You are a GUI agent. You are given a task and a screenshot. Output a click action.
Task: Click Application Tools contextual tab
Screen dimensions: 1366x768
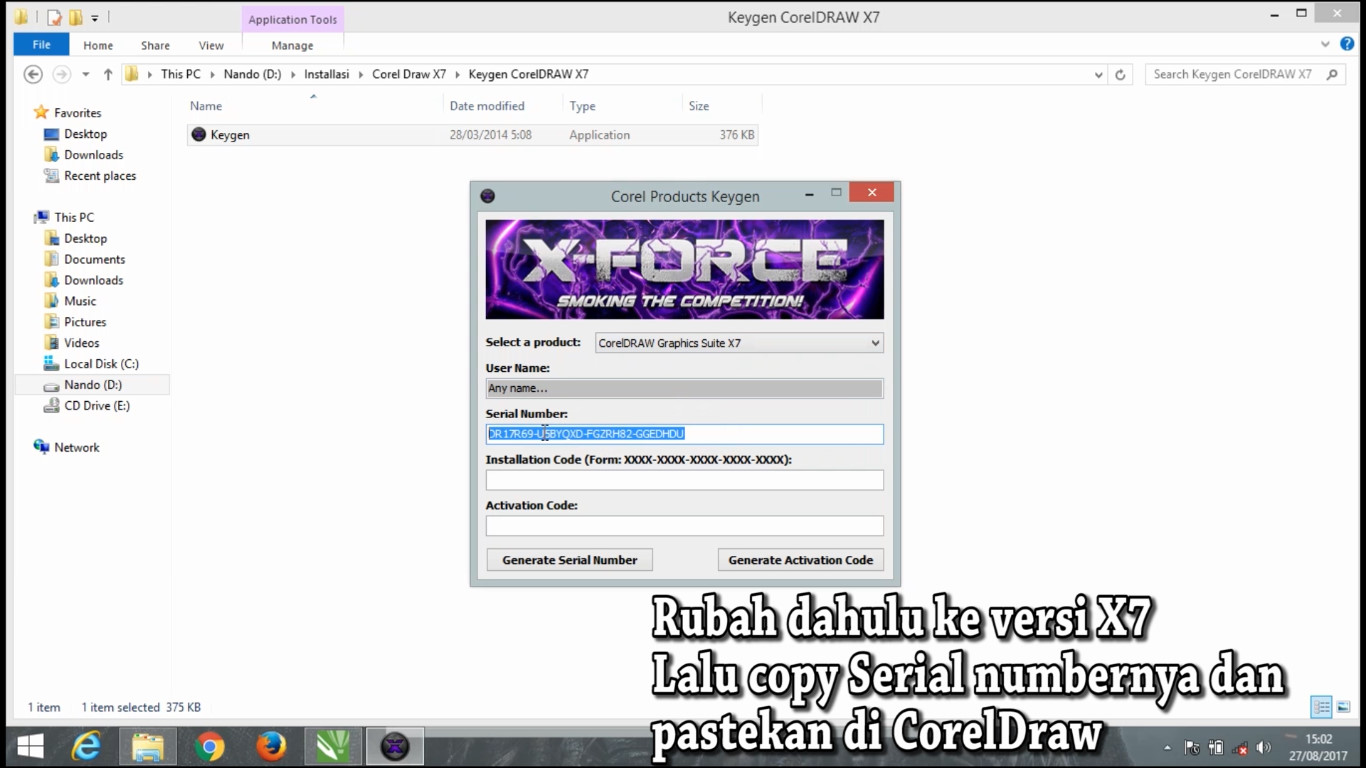coord(293,19)
